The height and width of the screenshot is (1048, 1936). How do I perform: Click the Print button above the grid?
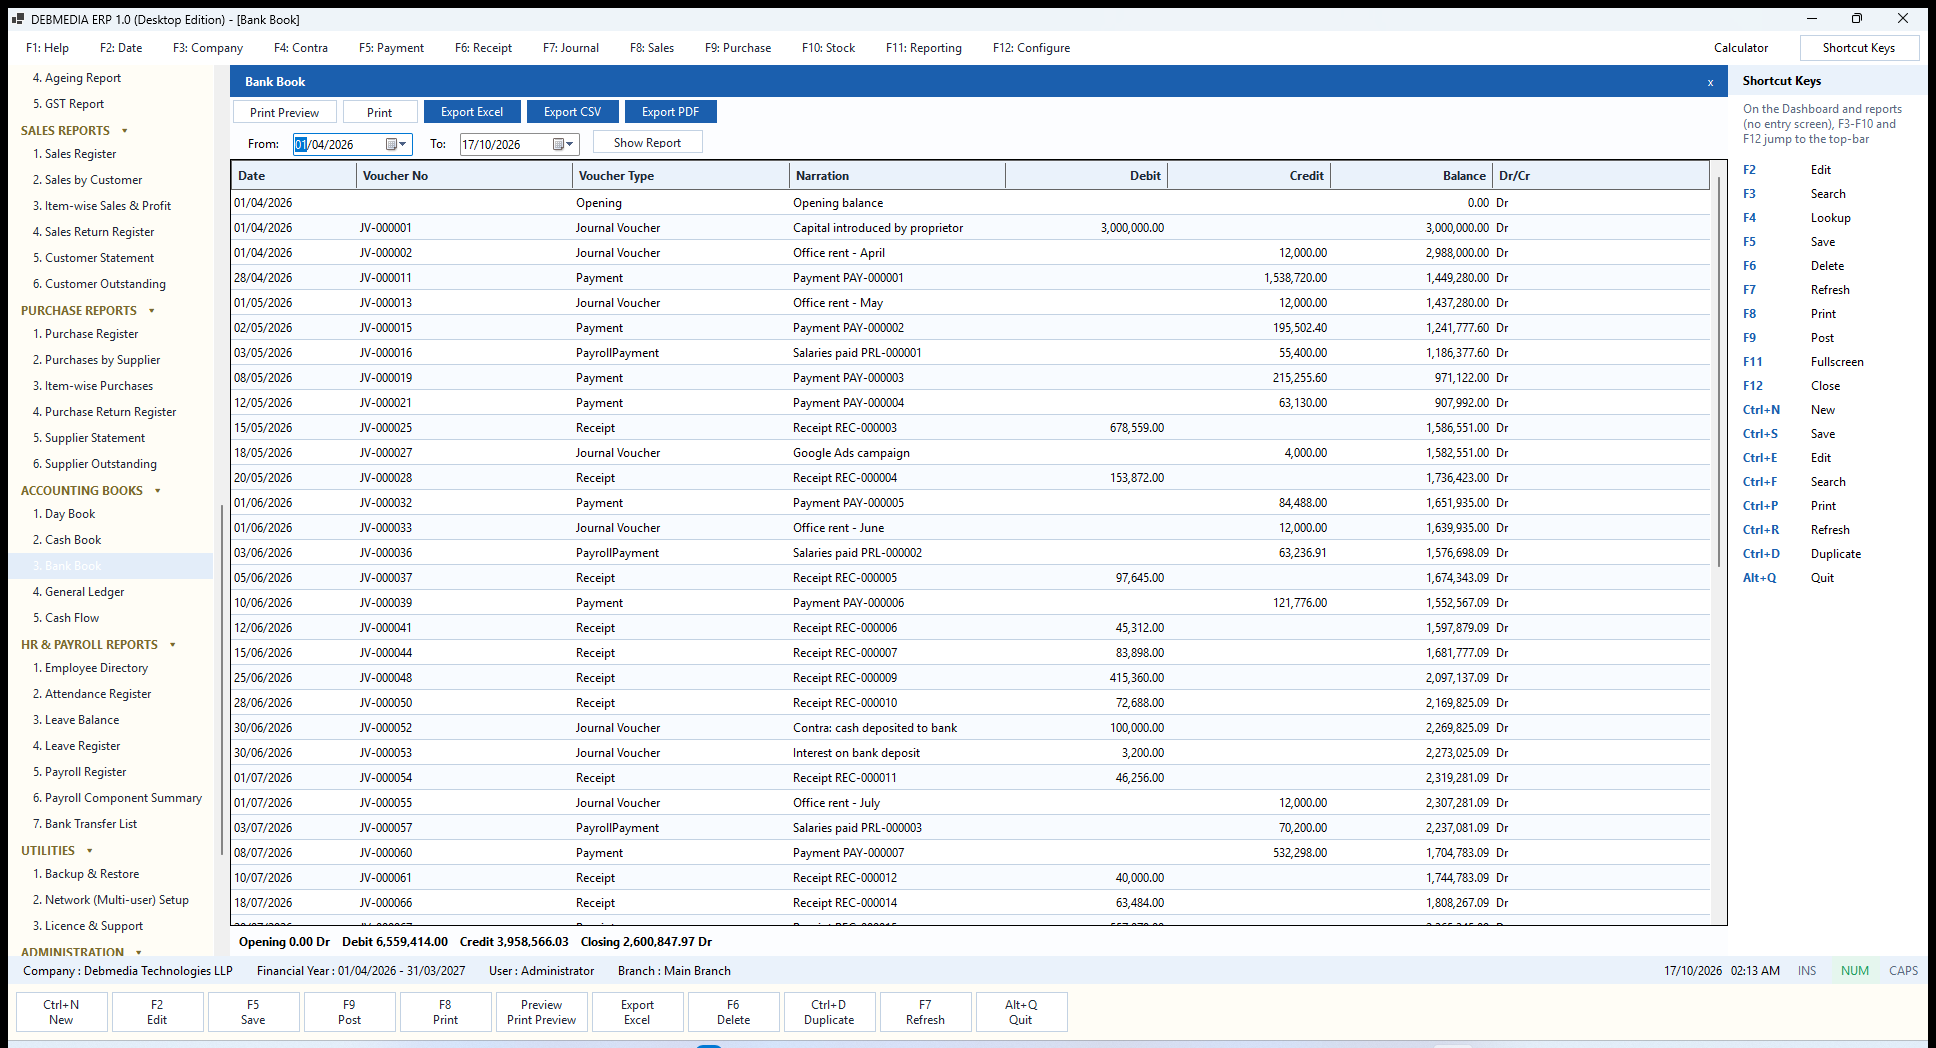pyautogui.click(x=379, y=112)
